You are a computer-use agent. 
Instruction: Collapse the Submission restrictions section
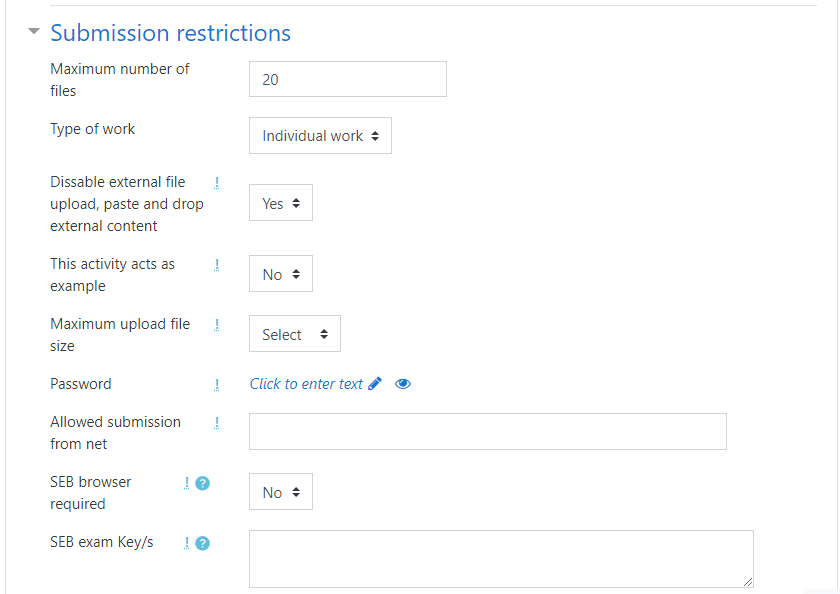33,31
